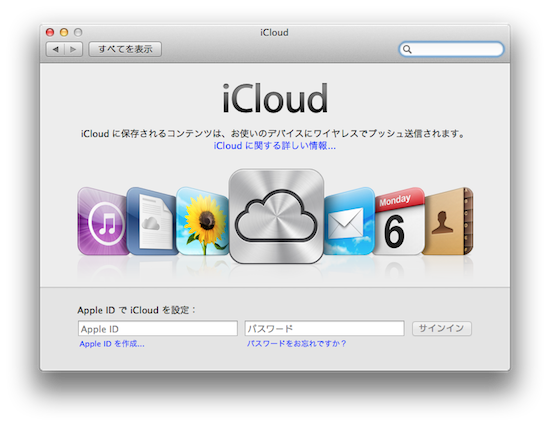Focus the Apple ID text field
This screenshot has height=426, width=550.
(x=158, y=328)
